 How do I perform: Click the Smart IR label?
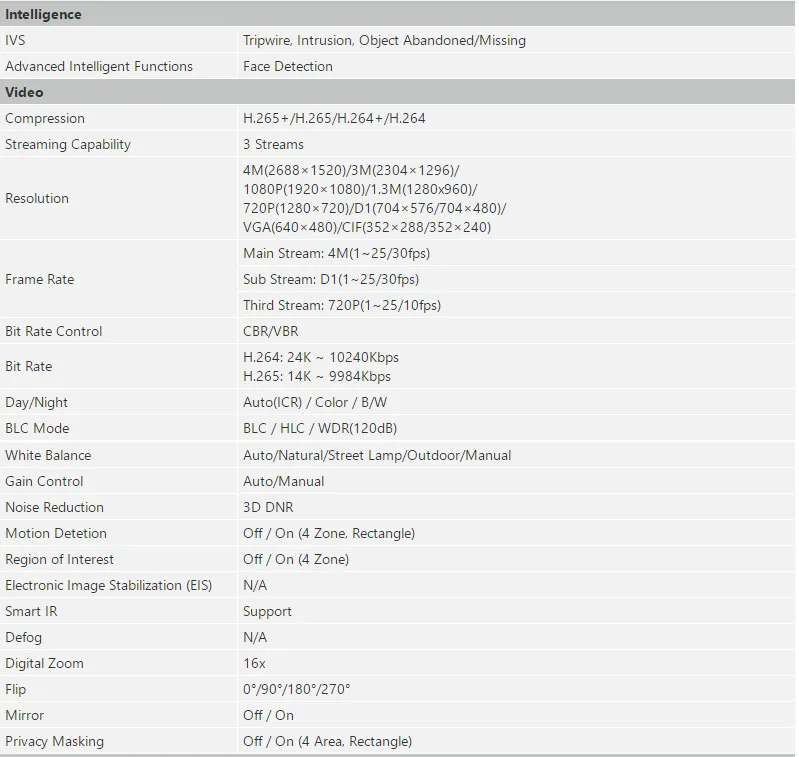[31, 611]
